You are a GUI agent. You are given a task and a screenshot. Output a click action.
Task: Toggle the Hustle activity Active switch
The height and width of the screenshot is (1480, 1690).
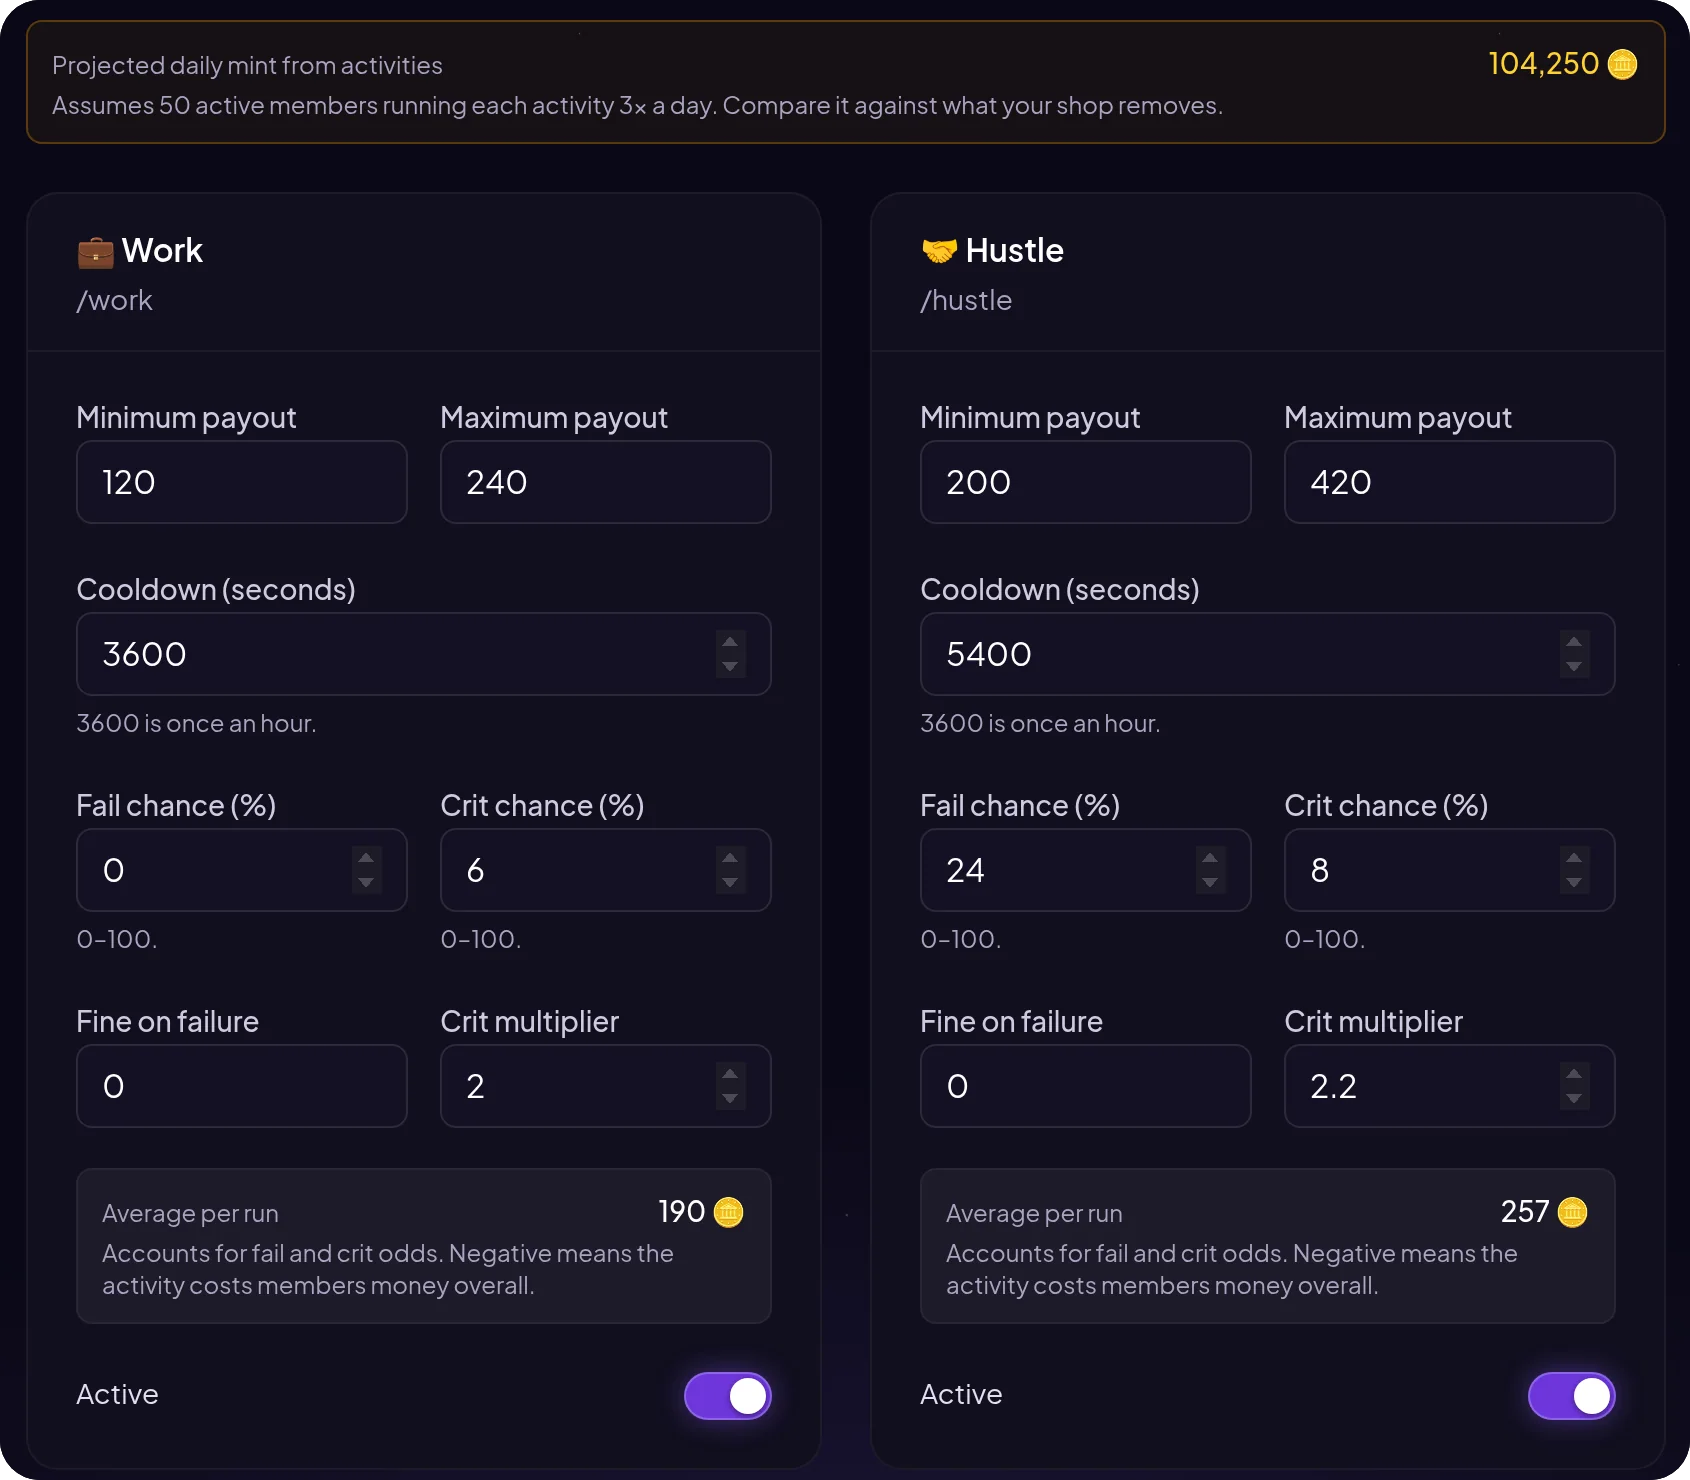(x=1572, y=1396)
